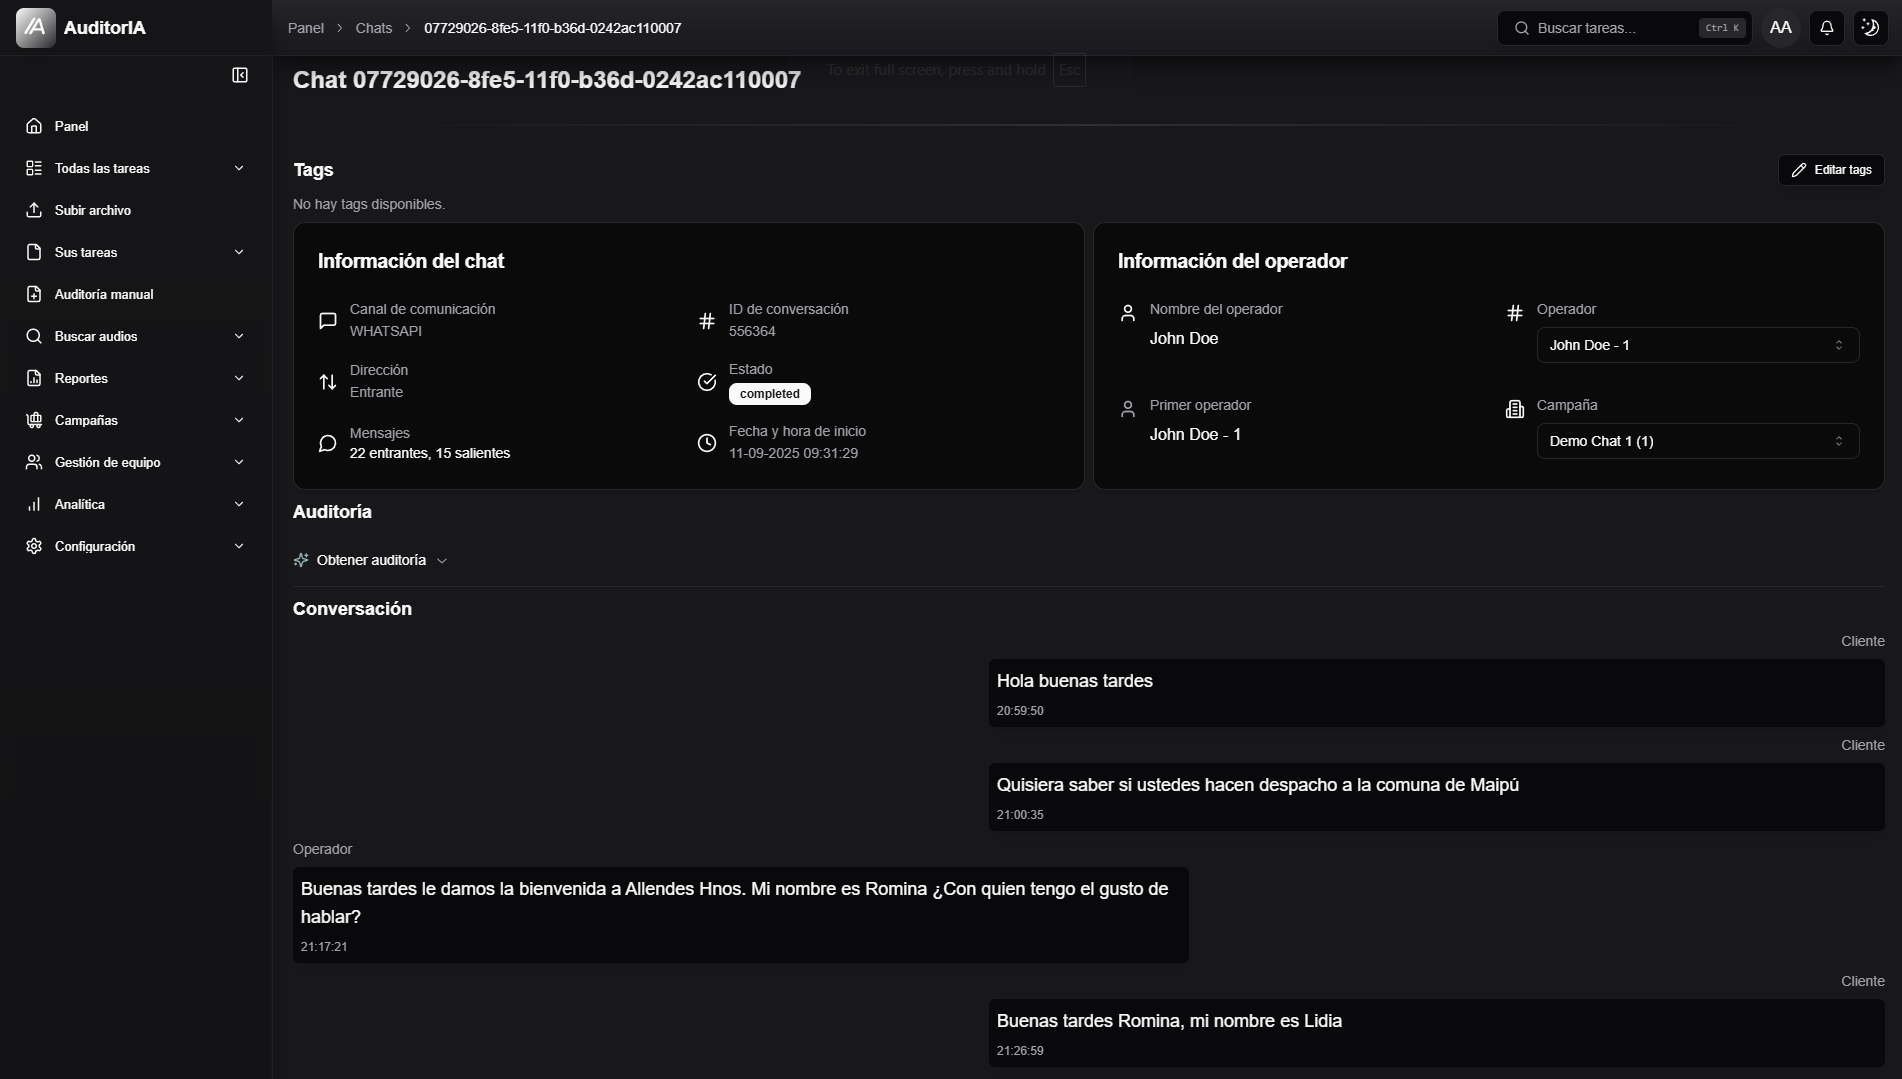Select Campañas label in the sidebar

86,420
